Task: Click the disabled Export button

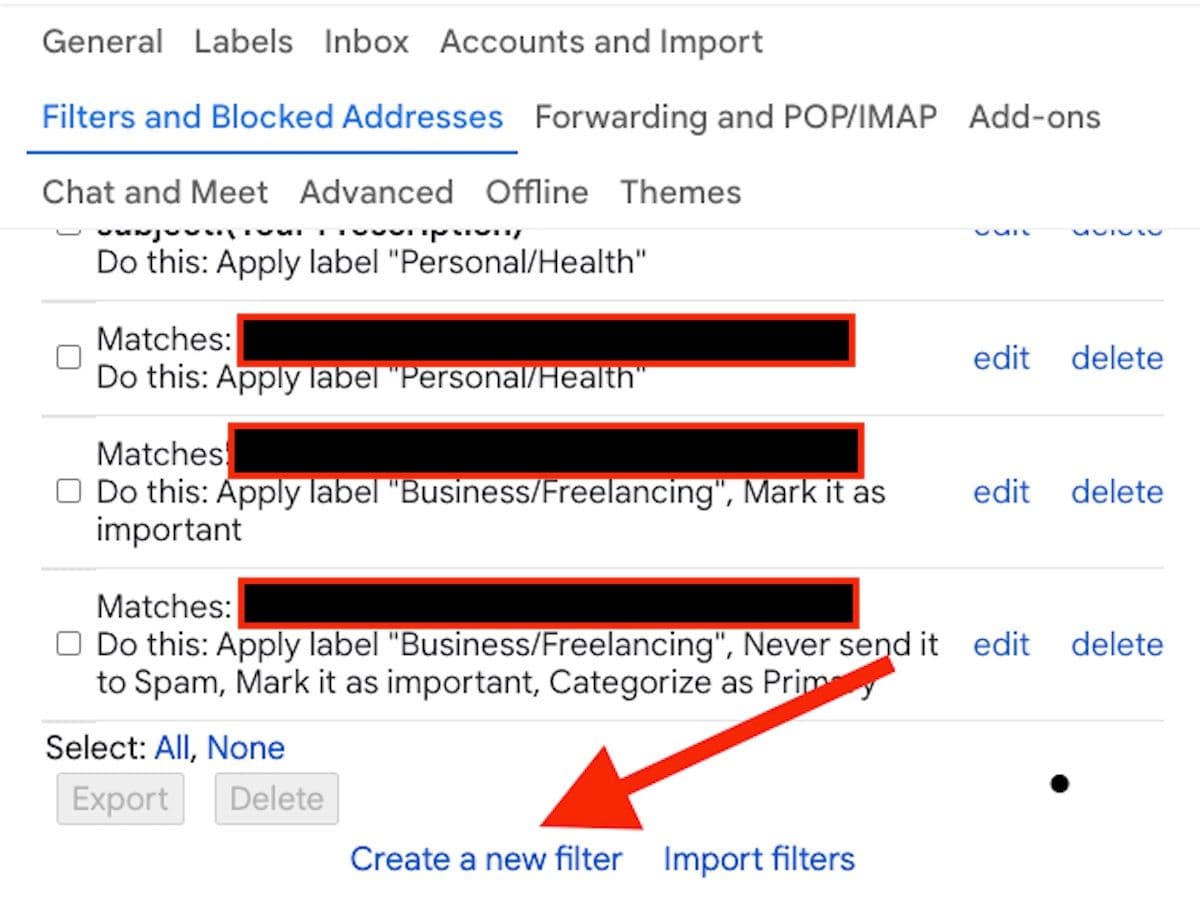Action: pos(120,798)
